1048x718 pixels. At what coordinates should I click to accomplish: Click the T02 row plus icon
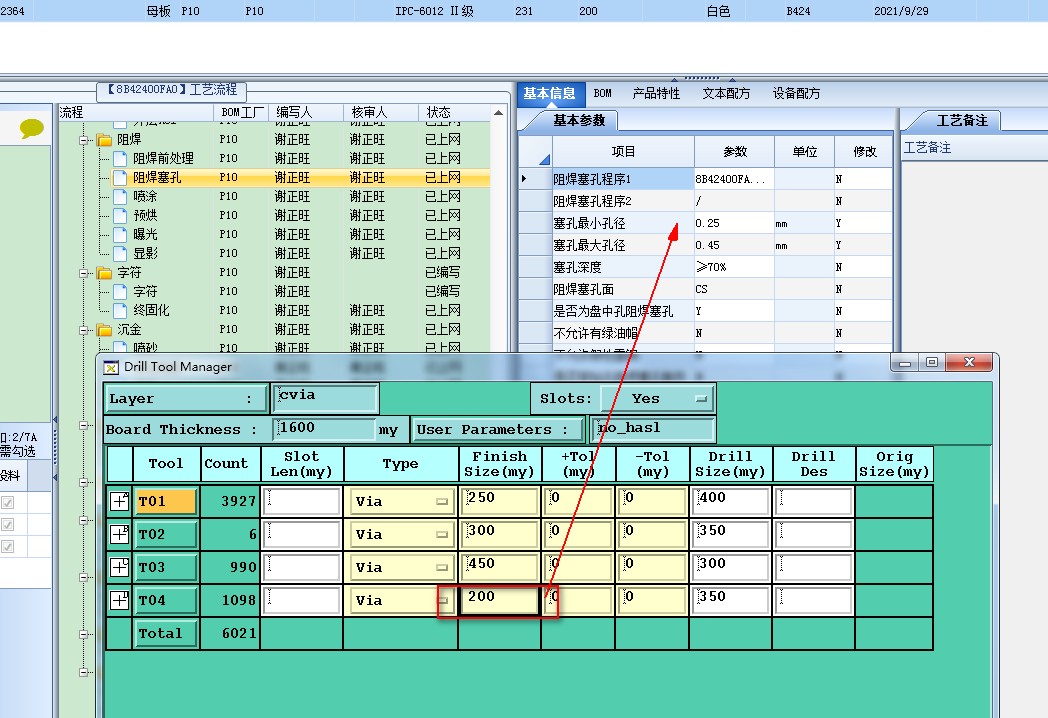119,533
